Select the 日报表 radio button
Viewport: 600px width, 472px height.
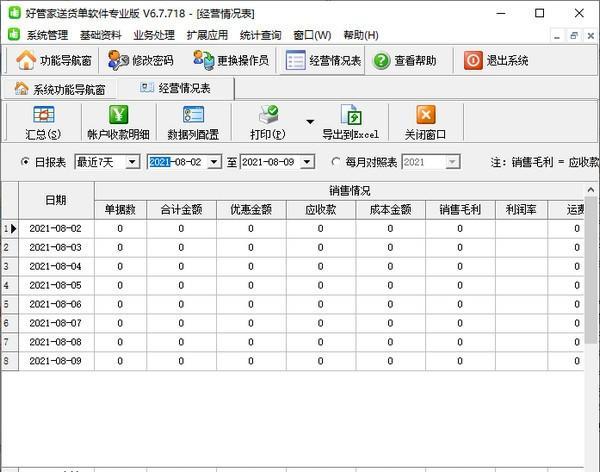[25, 162]
